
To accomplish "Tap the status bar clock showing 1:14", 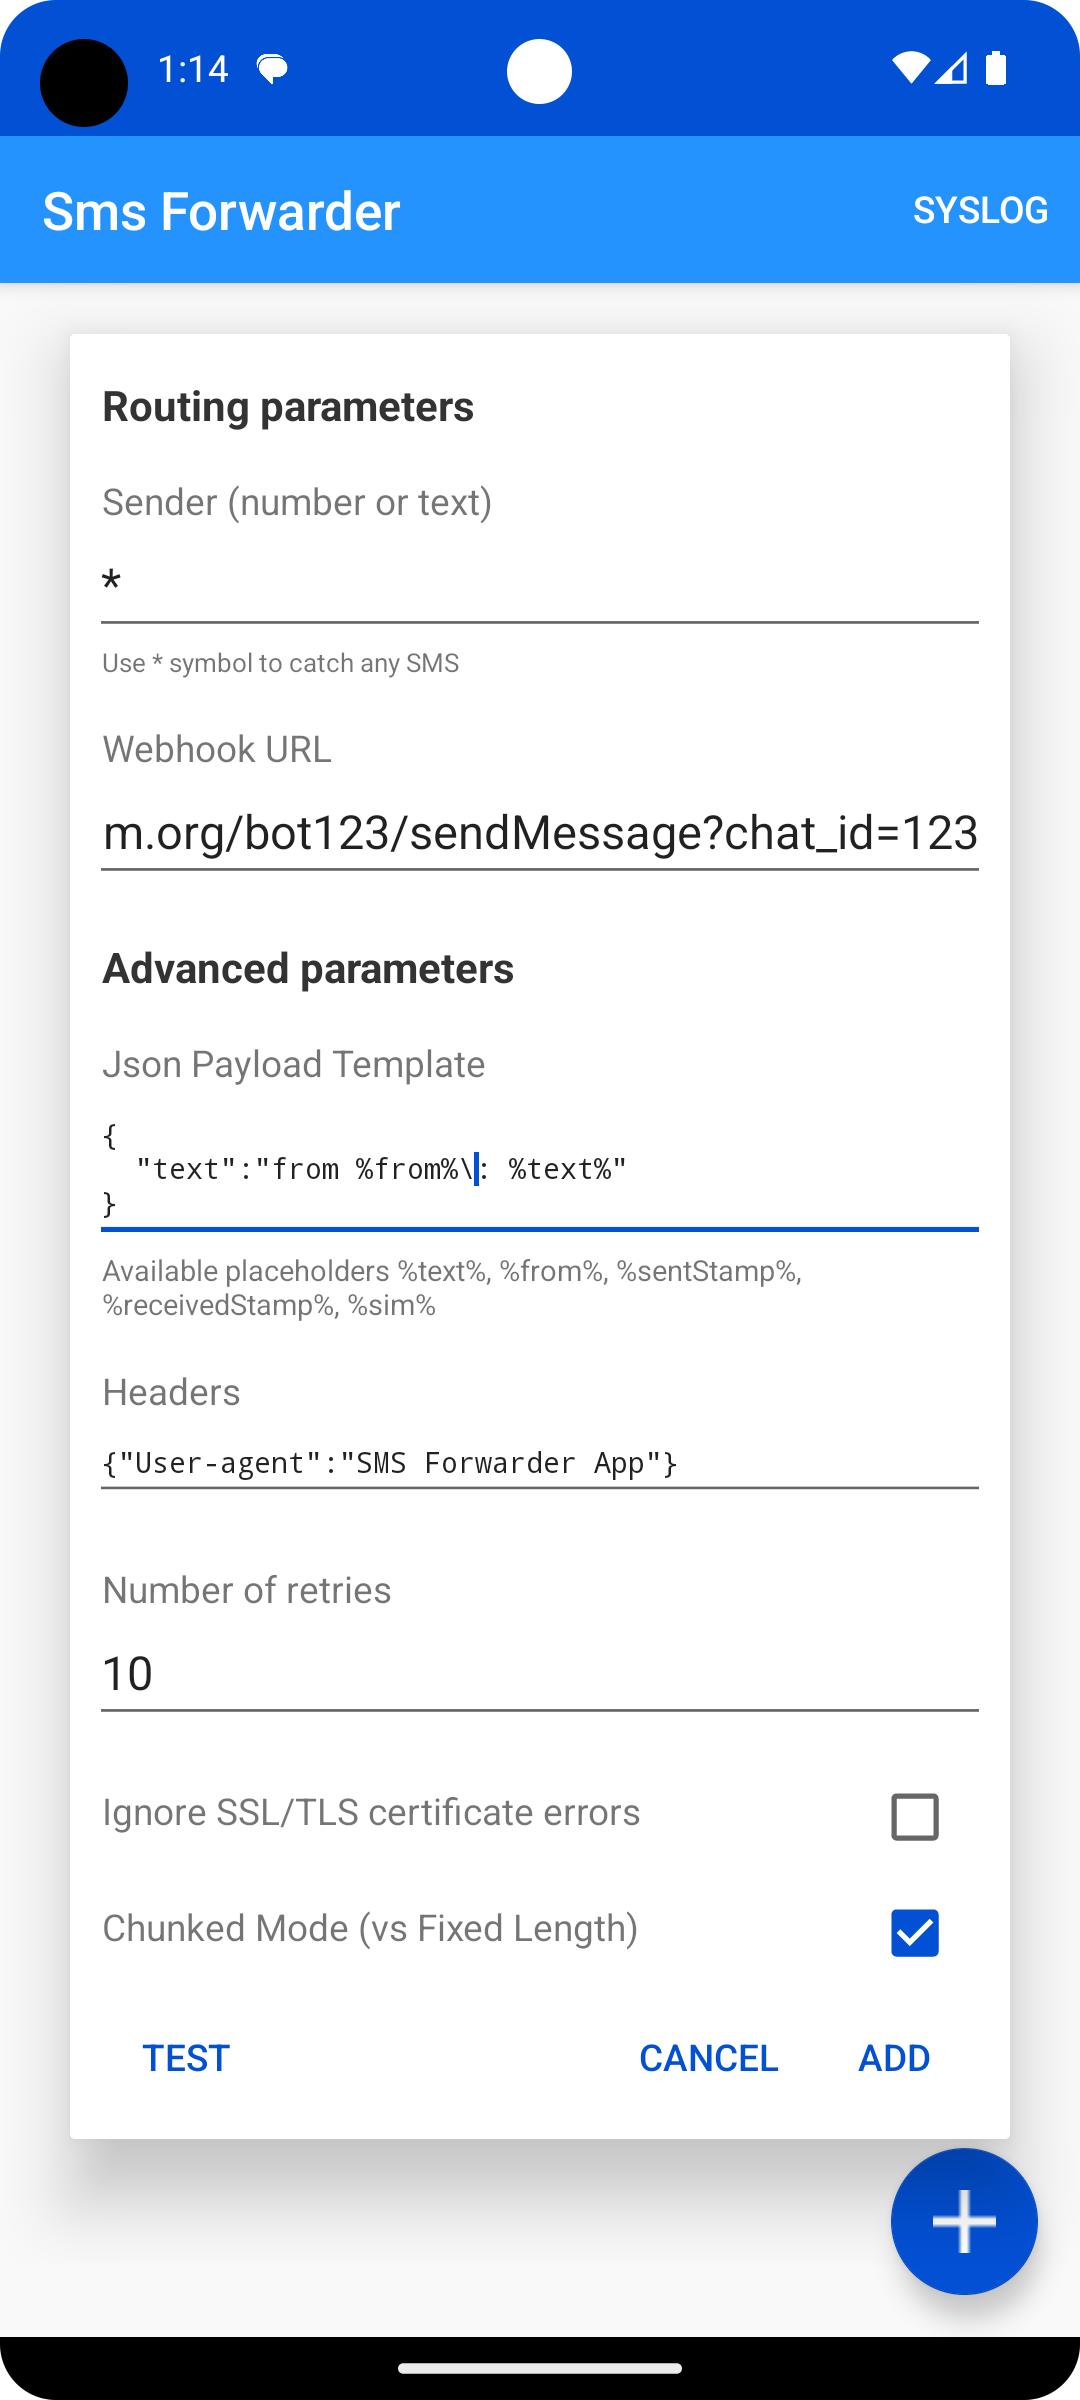I will (x=193, y=69).
